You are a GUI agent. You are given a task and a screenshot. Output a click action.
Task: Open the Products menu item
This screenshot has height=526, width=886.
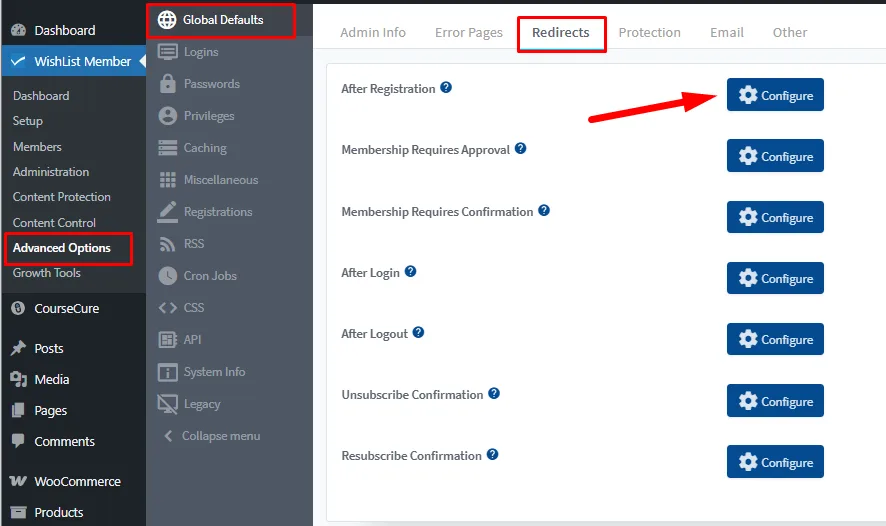coord(59,512)
